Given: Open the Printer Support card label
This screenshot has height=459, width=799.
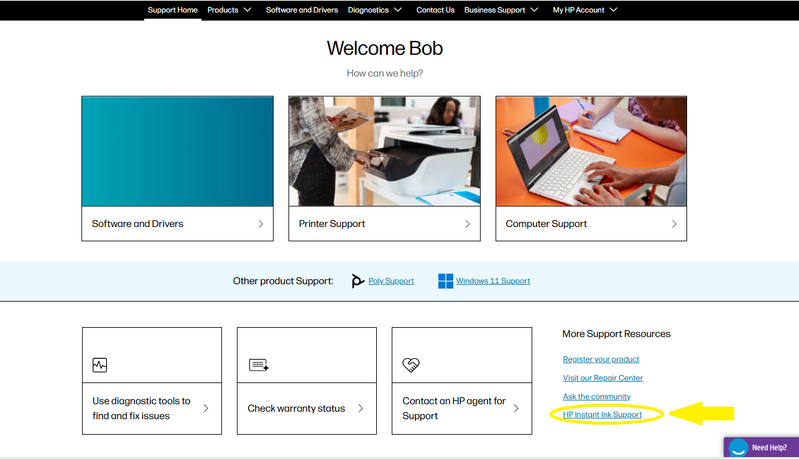Looking at the screenshot, I should point(332,224).
